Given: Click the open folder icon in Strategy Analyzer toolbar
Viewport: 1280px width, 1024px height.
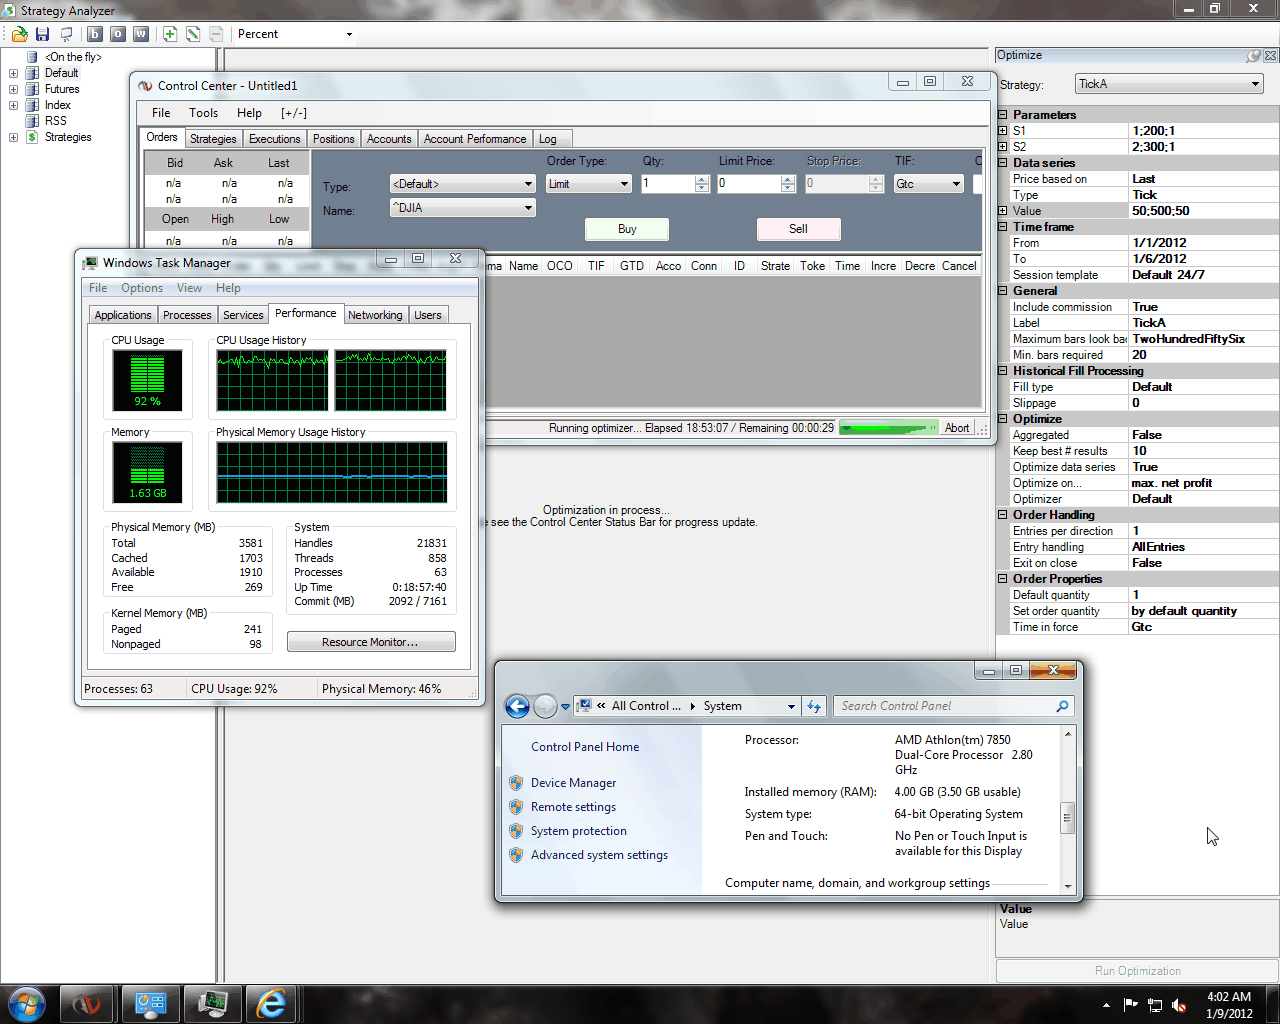Looking at the screenshot, I should (x=19, y=34).
